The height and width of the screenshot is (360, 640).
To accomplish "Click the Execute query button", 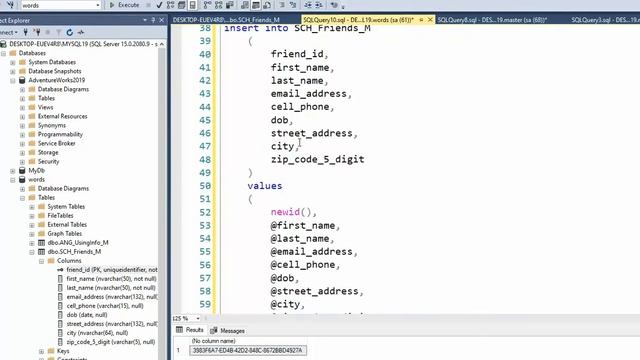I will [x=124, y=5].
